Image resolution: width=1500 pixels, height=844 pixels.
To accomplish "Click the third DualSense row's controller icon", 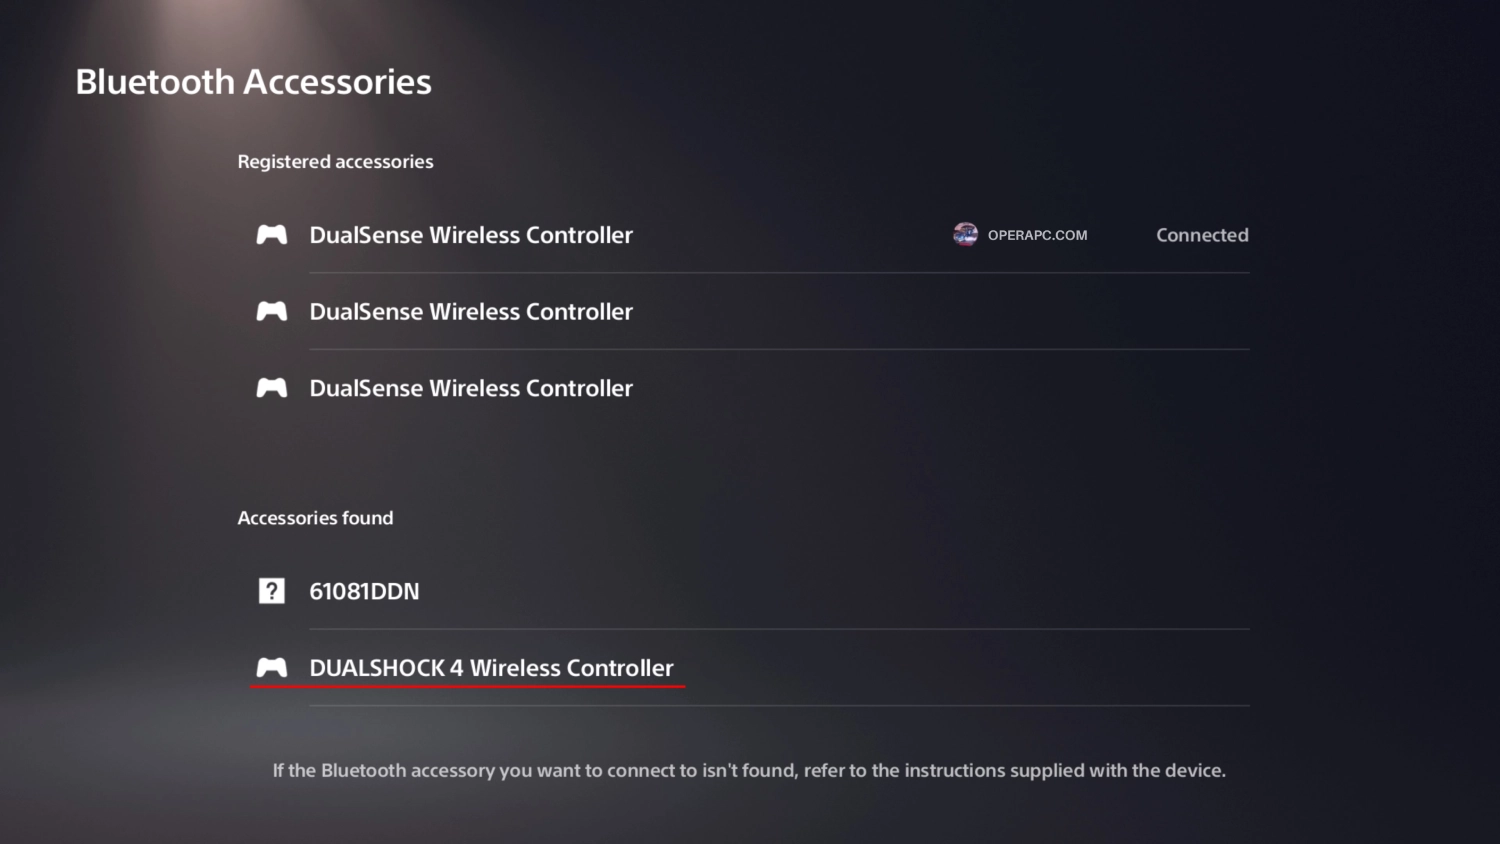I will (x=271, y=388).
